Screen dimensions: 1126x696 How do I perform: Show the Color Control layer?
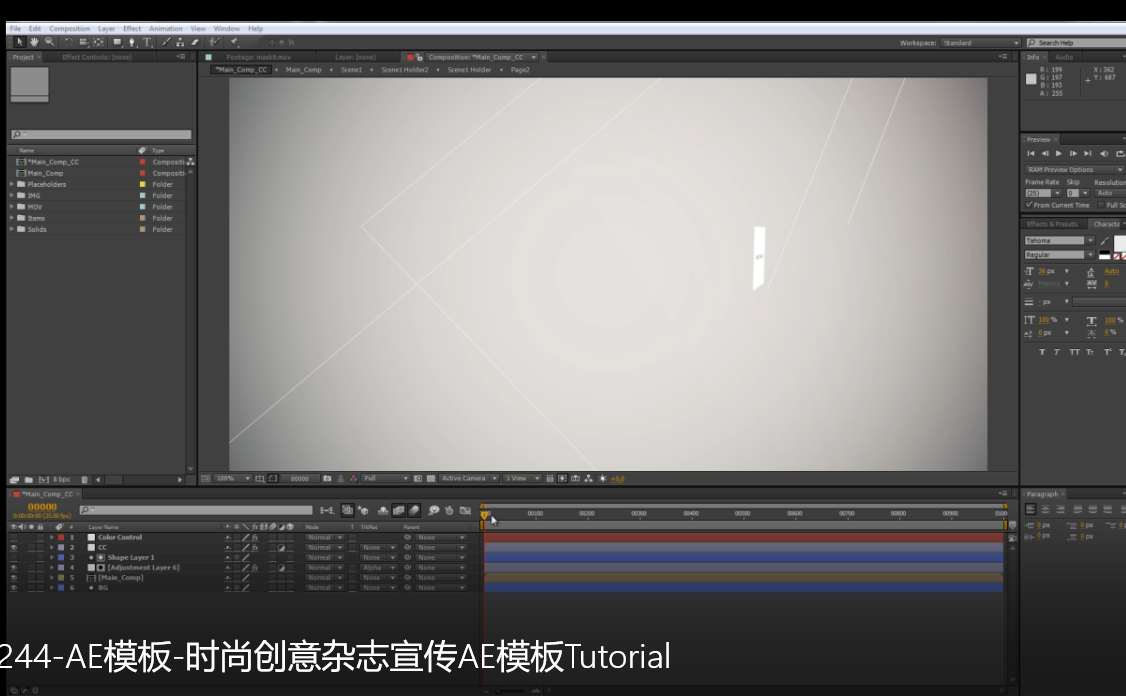coord(14,537)
